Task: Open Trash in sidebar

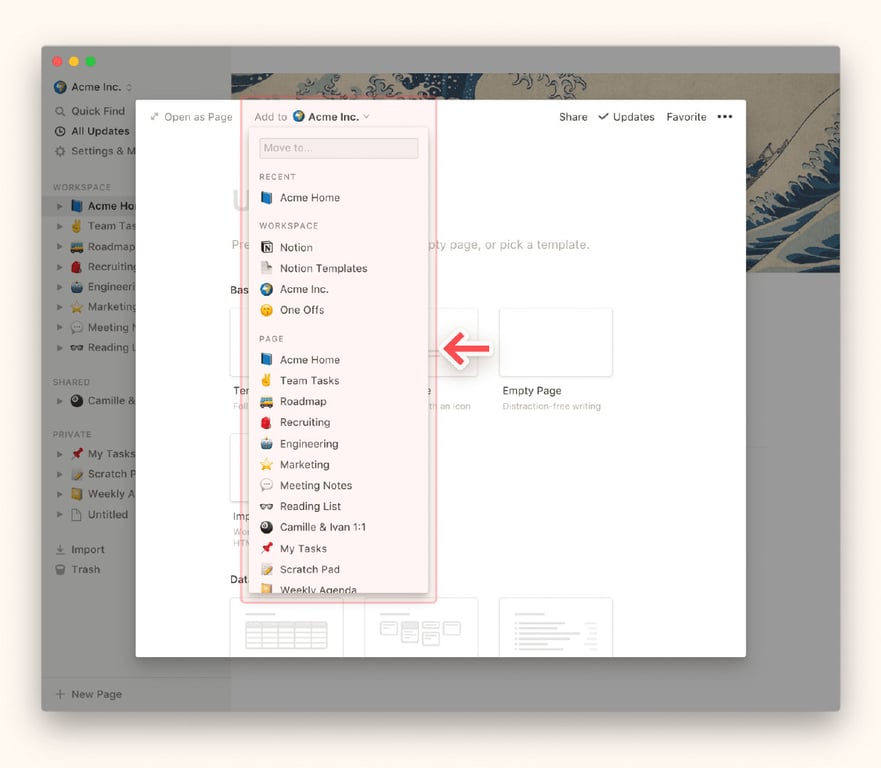Action: point(78,569)
